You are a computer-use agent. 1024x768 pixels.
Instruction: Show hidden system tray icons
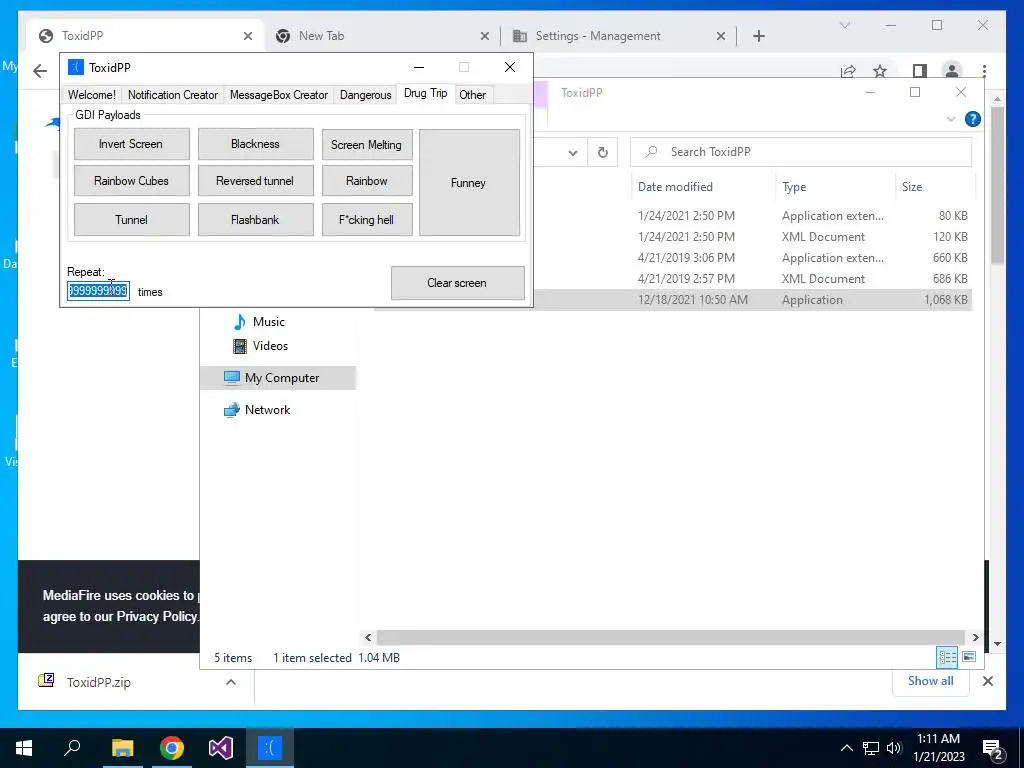(846, 748)
